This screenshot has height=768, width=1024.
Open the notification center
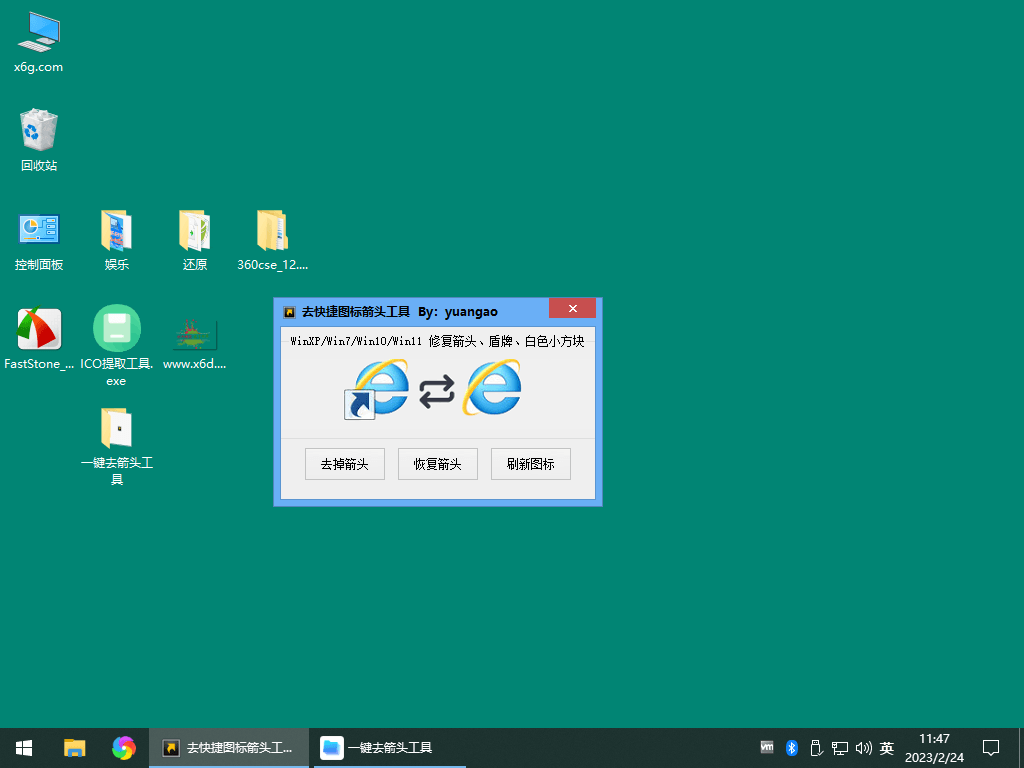click(x=991, y=747)
